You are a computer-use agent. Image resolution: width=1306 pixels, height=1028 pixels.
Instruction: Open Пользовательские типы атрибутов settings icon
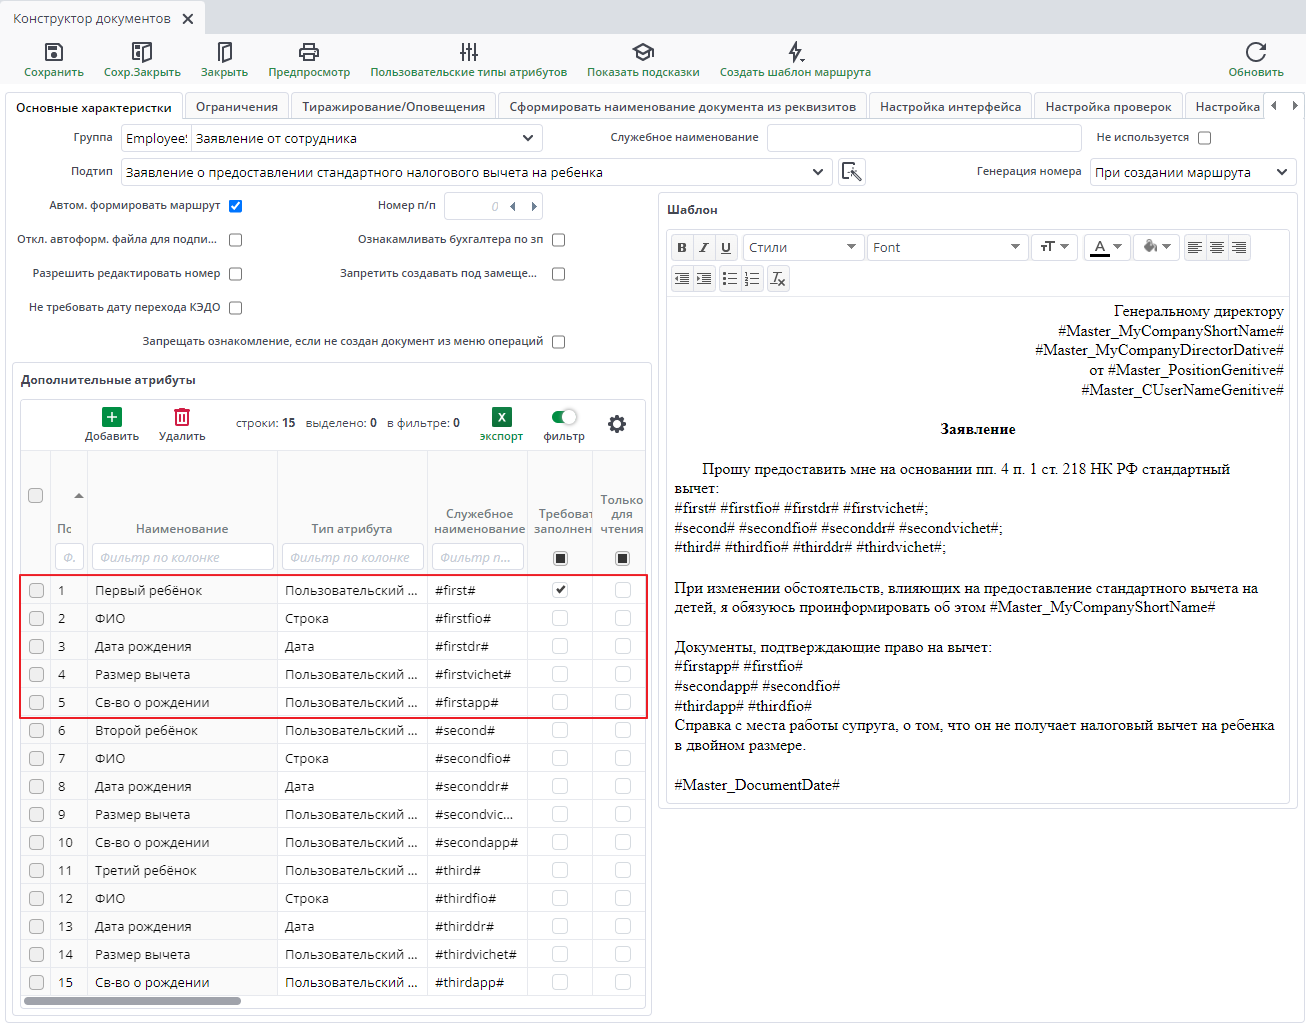(x=468, y=52)
